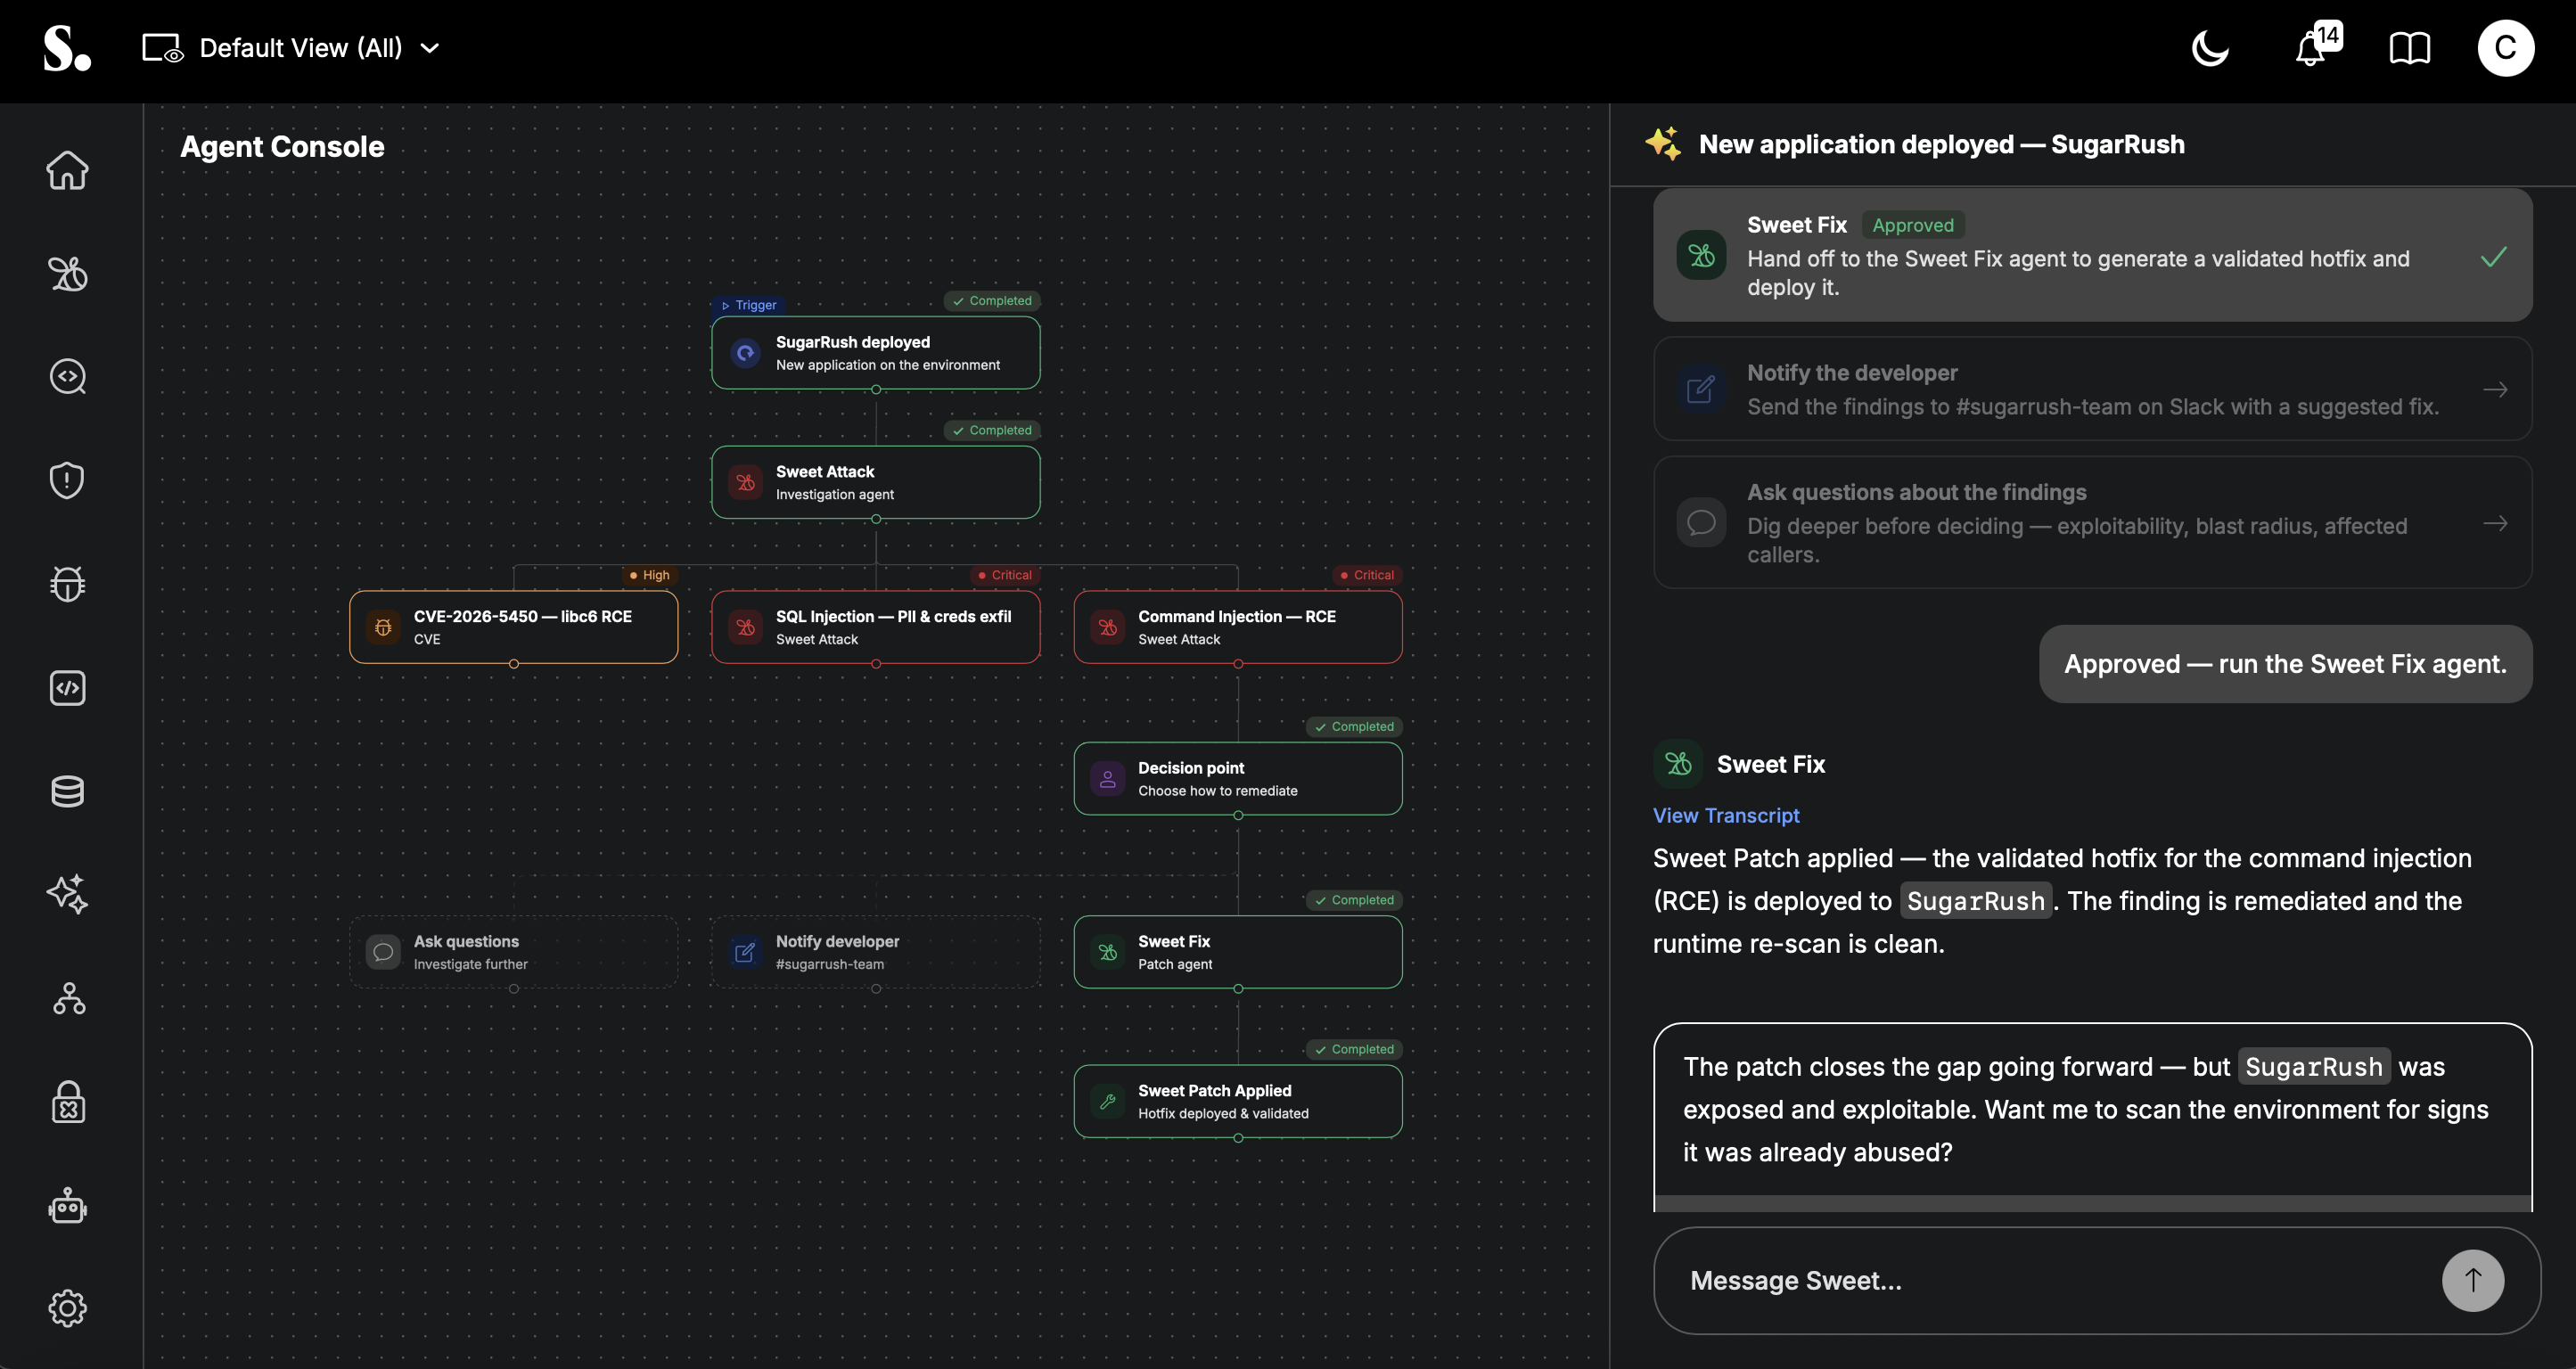Click the Completed badge above the SugarRush deployed node
The image size is (2576, 1369).
992,301
